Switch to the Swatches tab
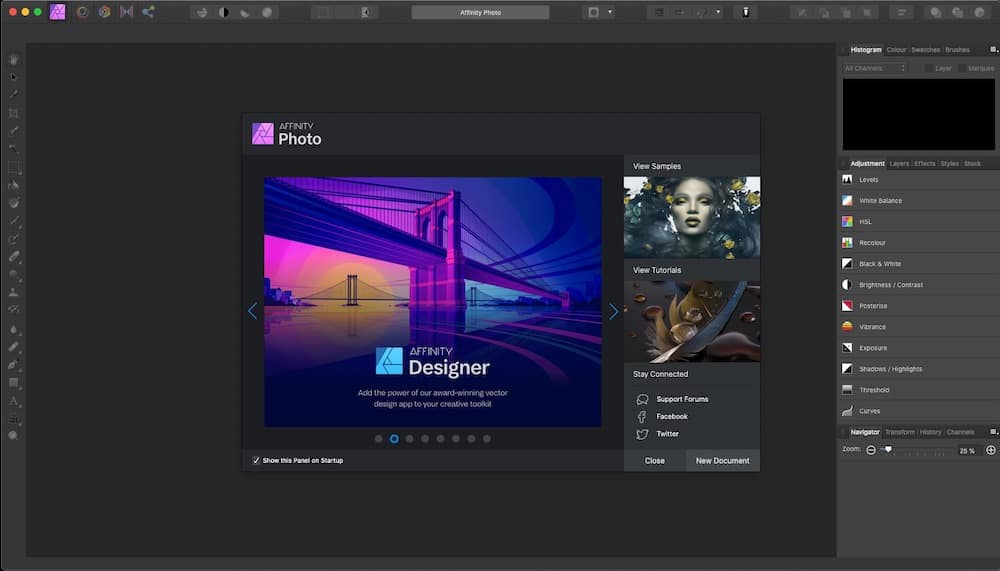The image size is (1000, 571). click(925, 50)
